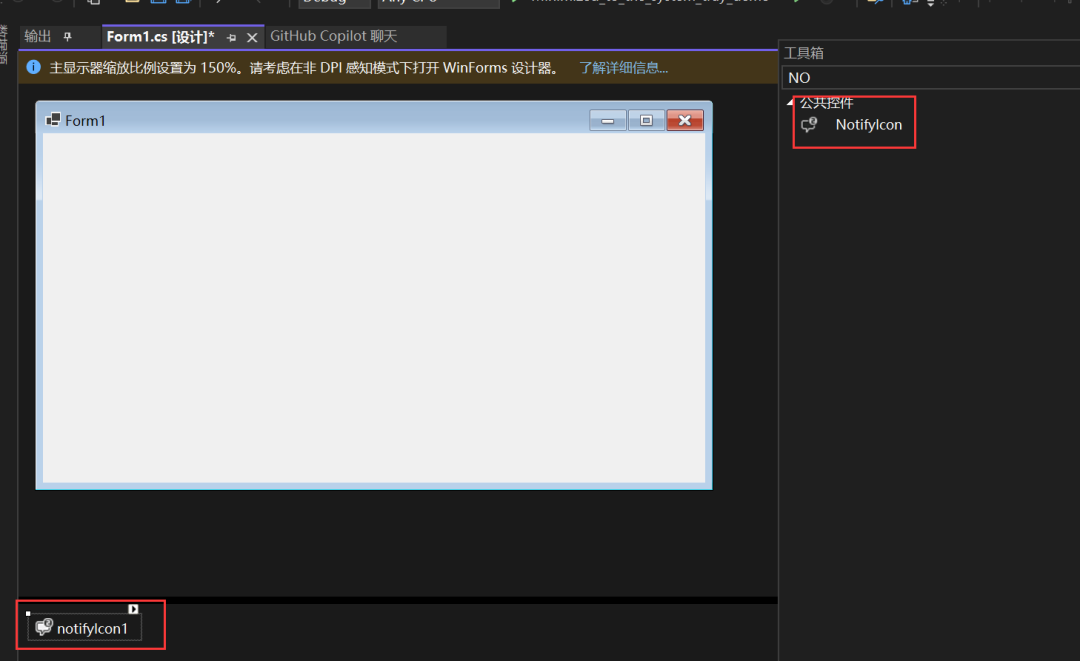Close the Form1.cs [设计]* tab
The image size is (1080, 661).
click(x=252, y=38)
